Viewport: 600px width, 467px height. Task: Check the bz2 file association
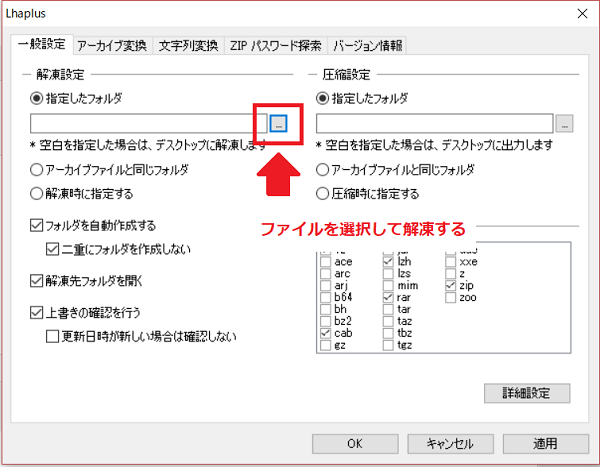326,321
